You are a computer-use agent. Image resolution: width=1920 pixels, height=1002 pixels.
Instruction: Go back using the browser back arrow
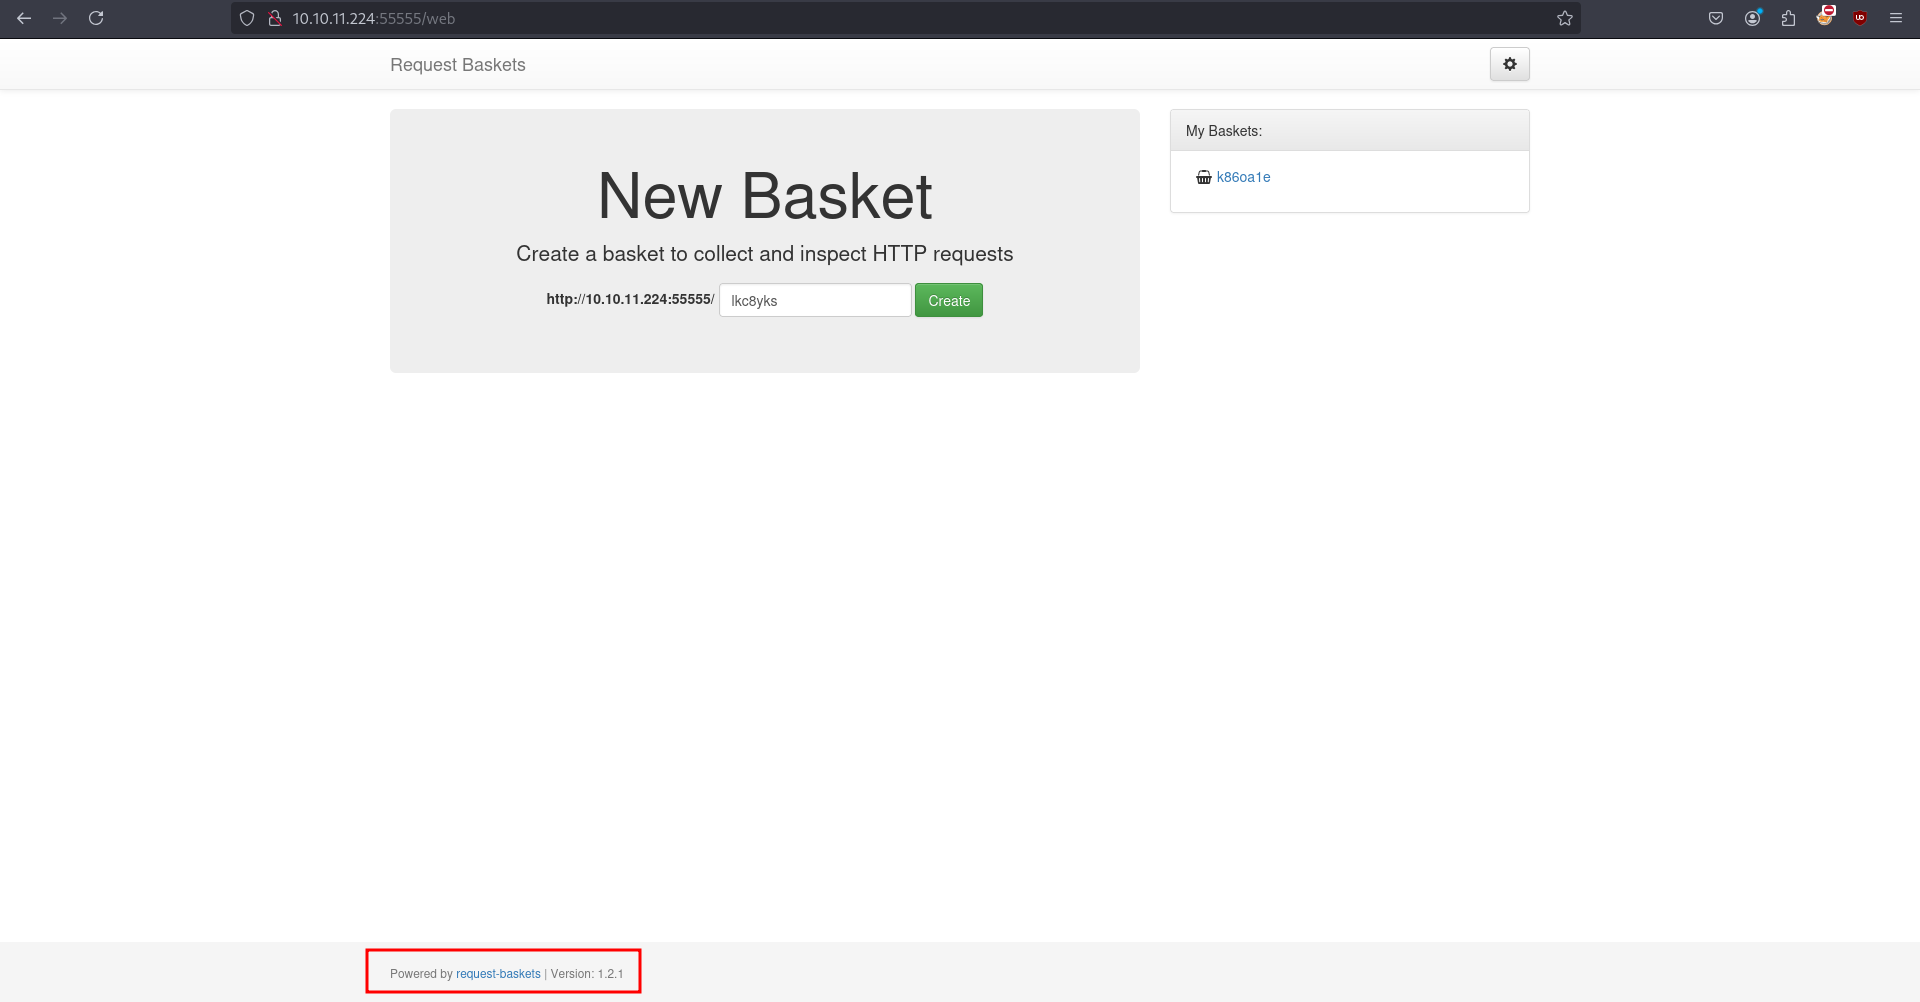[x=24, y=18]
